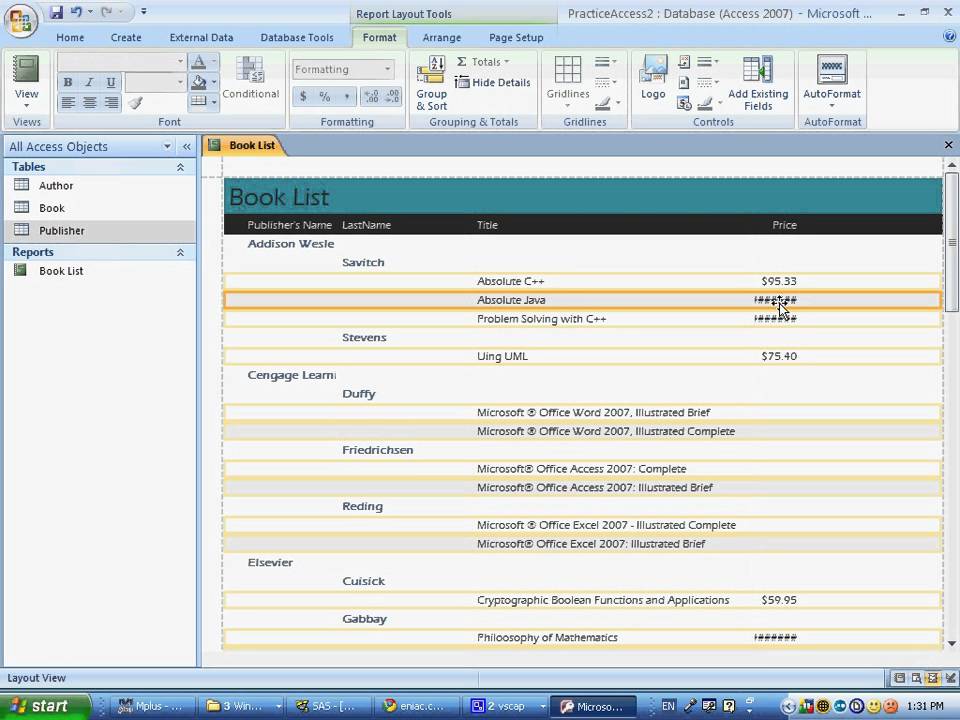Switch to Report View status icon
The width and height of the screenshot is (960, 720).
tap(899, 678)
